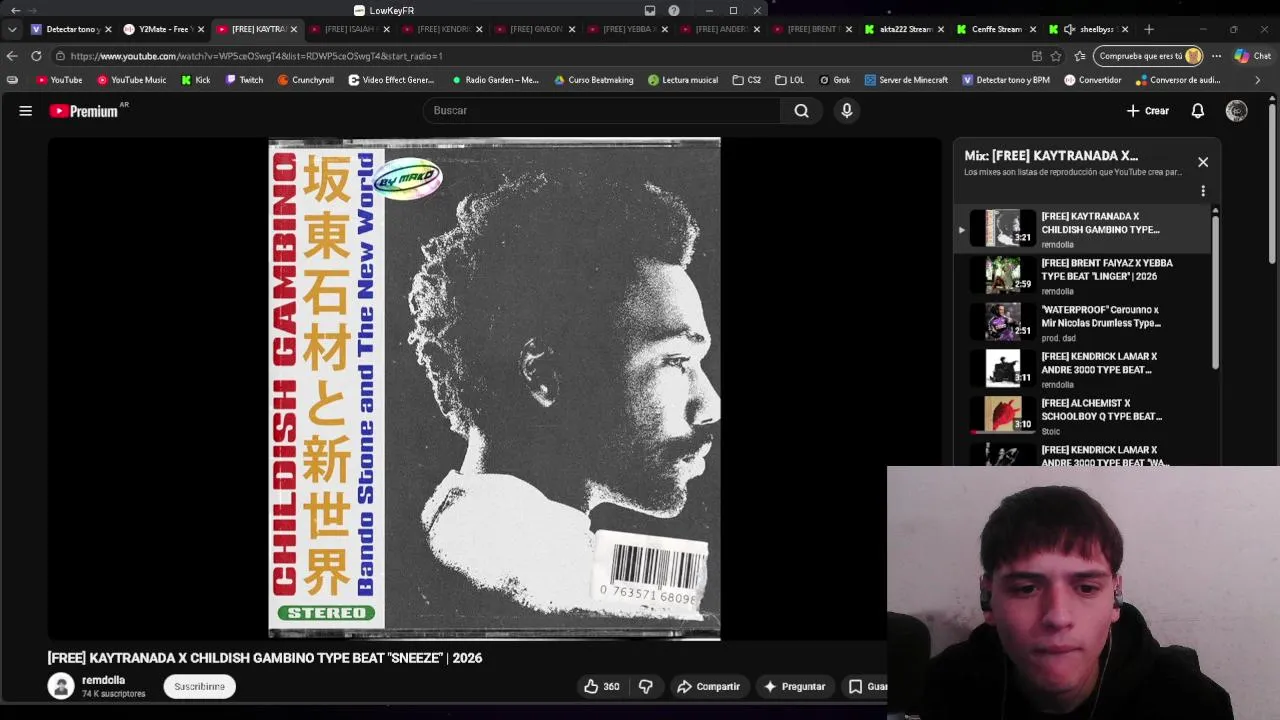Add page to favorites star icon
This screenshot has height=720, width=1280.
[x=1055, y=56]
